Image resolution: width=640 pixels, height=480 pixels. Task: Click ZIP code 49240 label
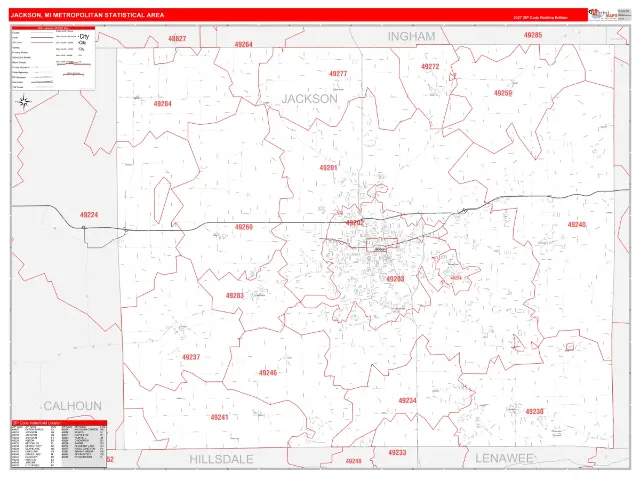[x=577, y=224]
